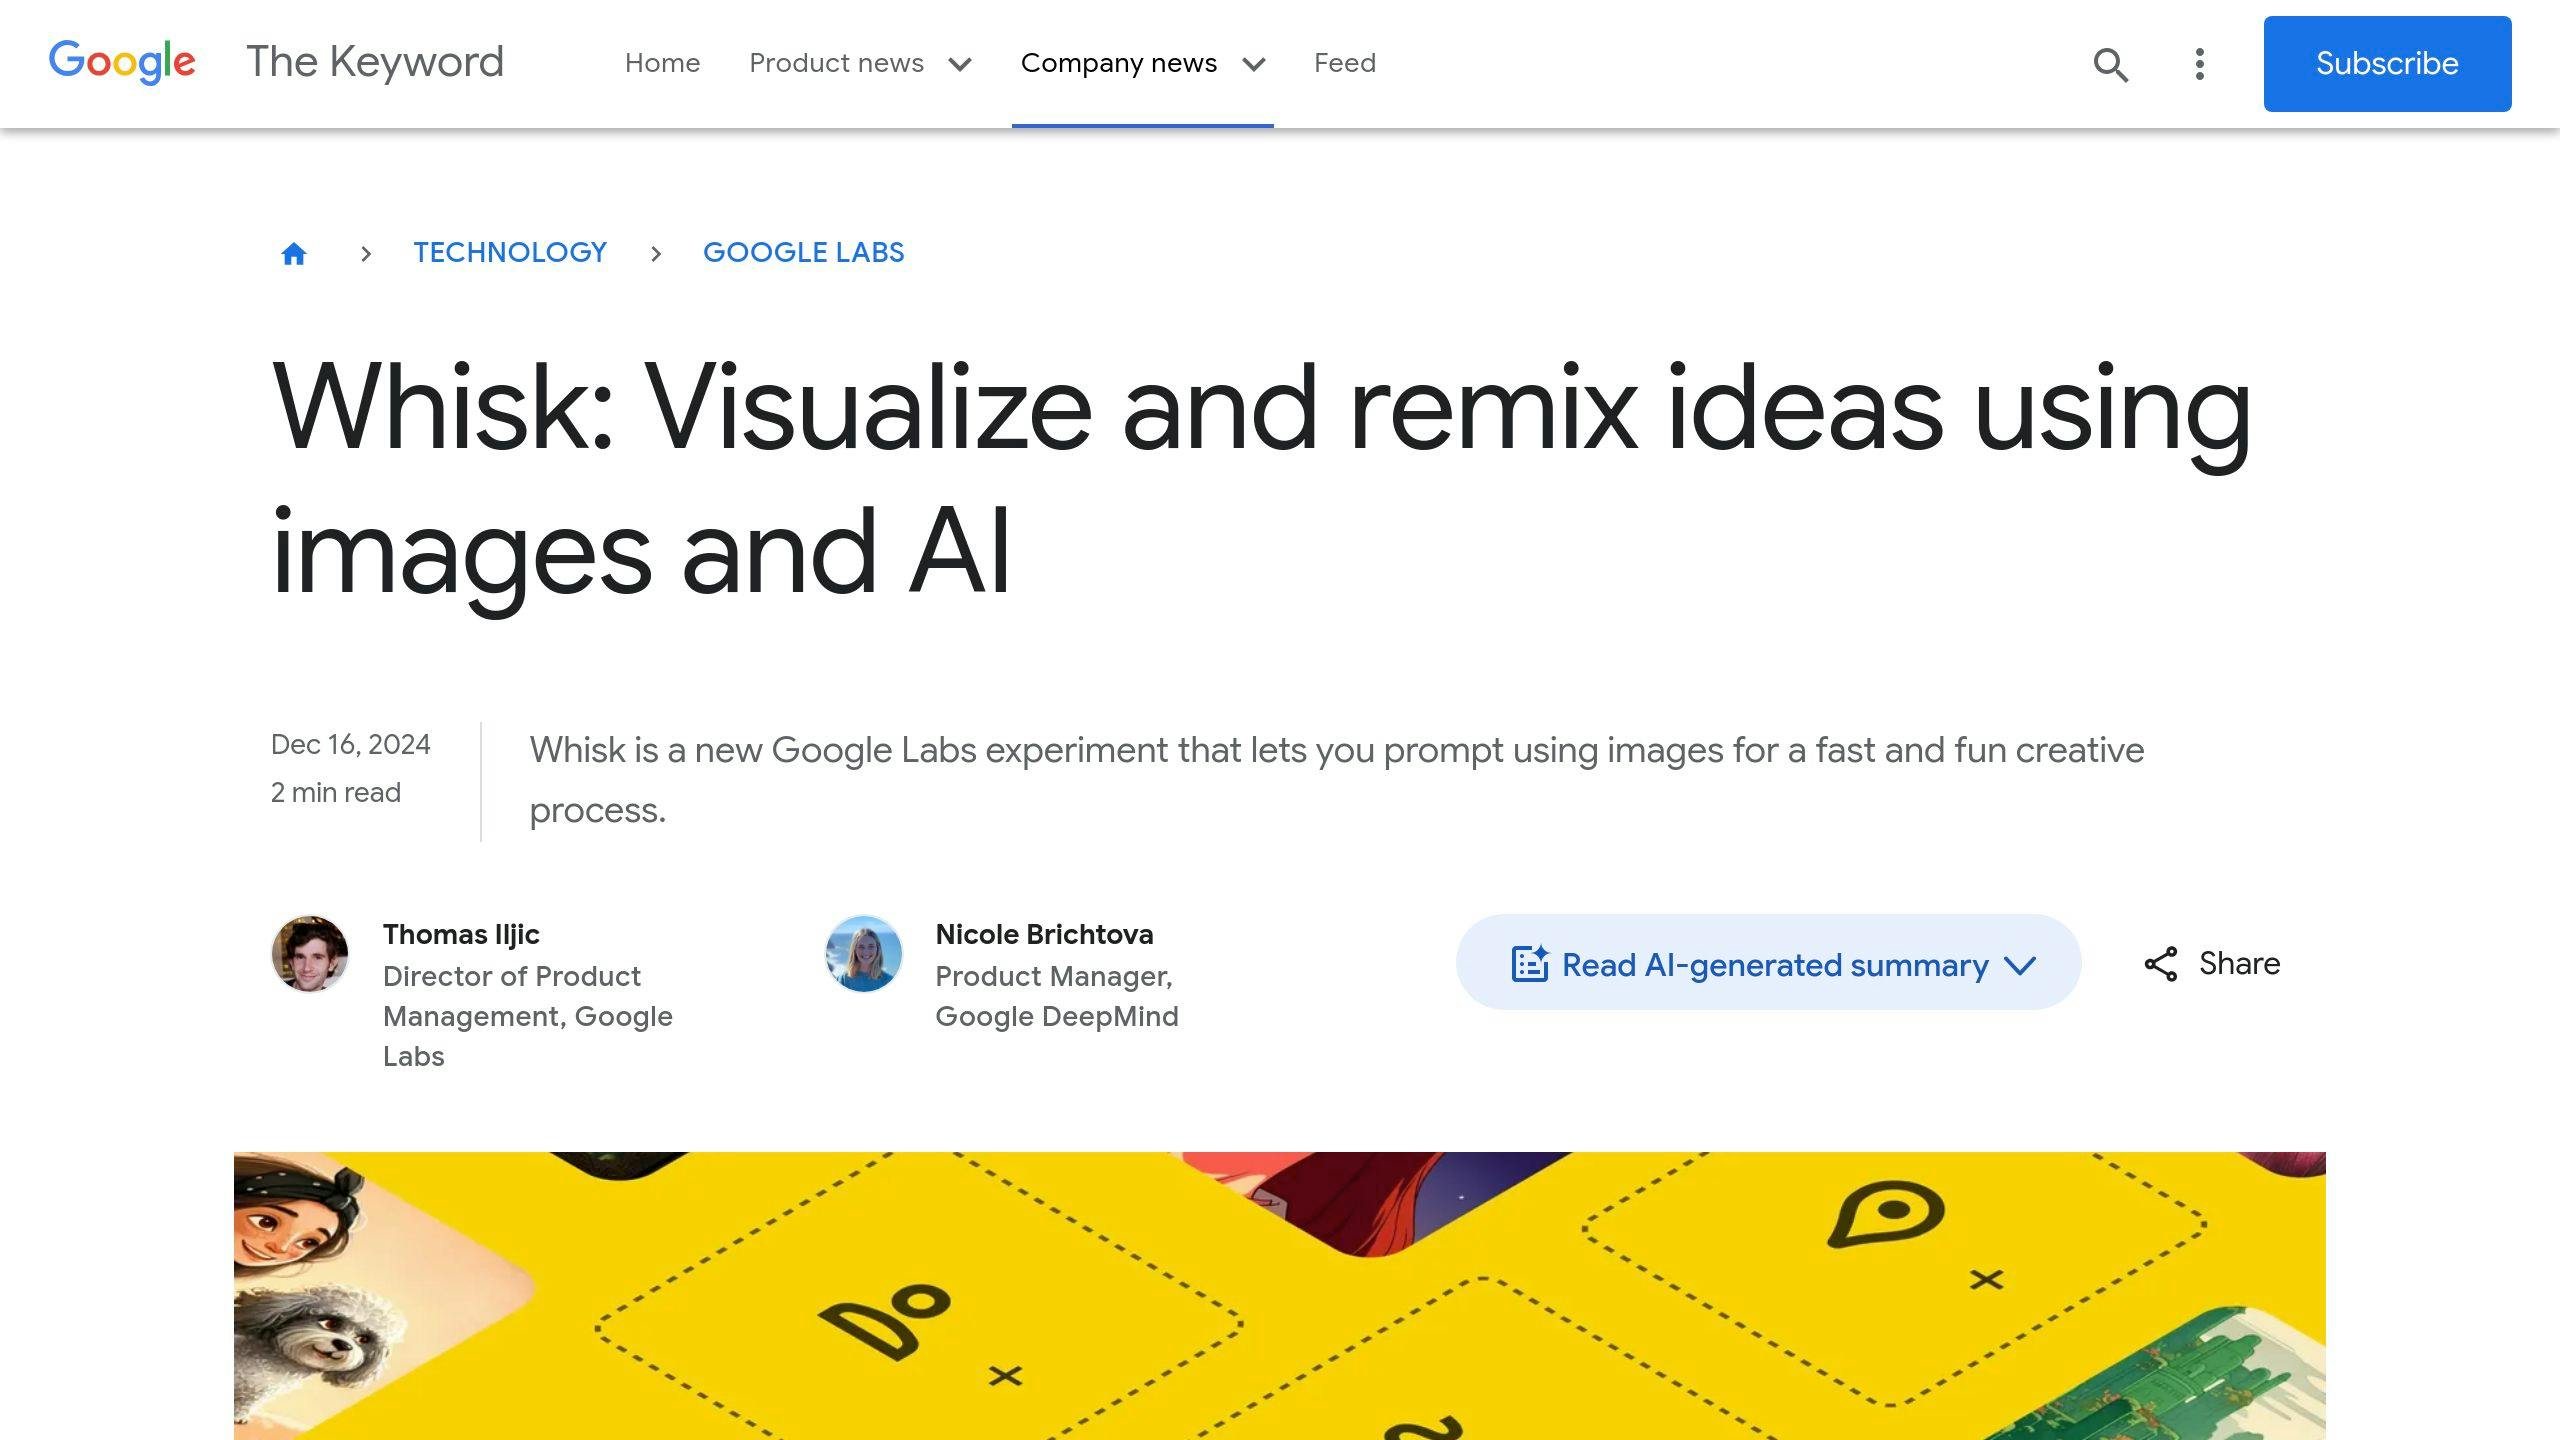2560x1440 pixels.
Task: View Thomas Iljic's avatar photo
Action: tap(310, 954)
